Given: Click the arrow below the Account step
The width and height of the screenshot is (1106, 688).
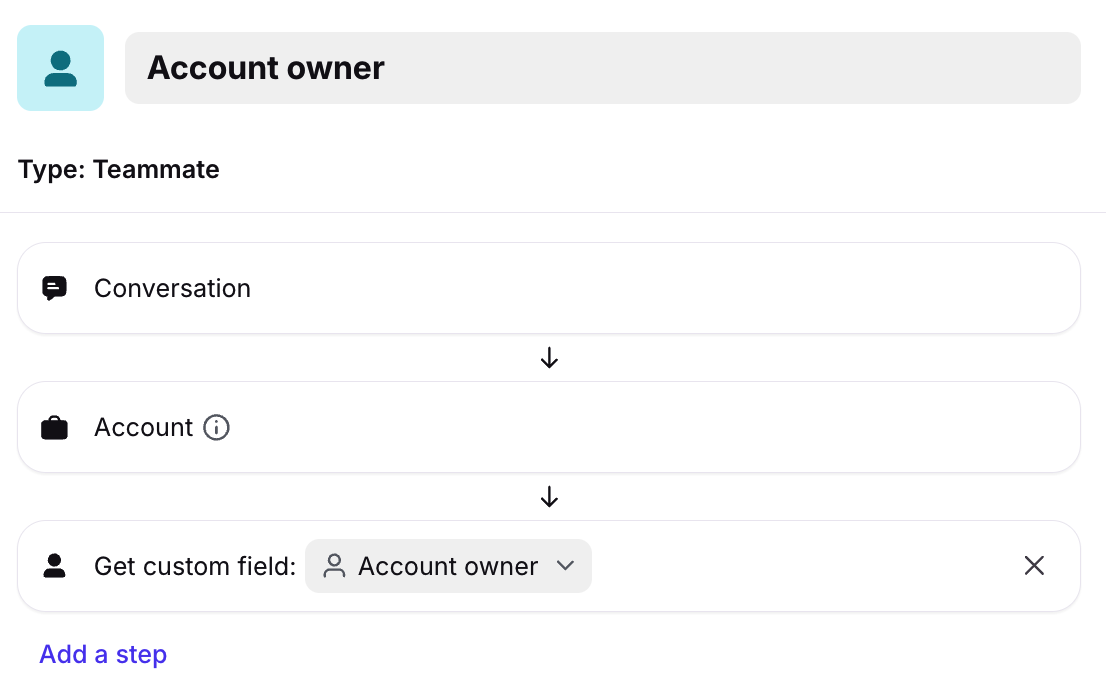Looking at the screenshot, I should point(549,497).
